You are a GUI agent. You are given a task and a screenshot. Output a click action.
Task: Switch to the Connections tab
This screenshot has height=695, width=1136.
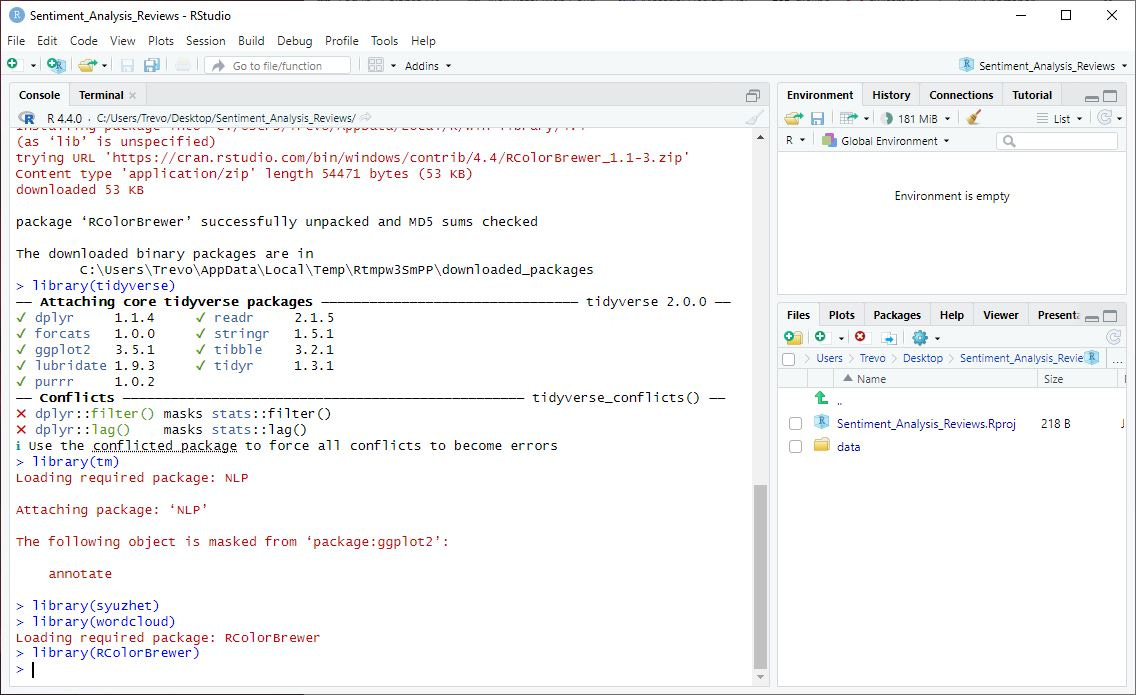(961, 95)
